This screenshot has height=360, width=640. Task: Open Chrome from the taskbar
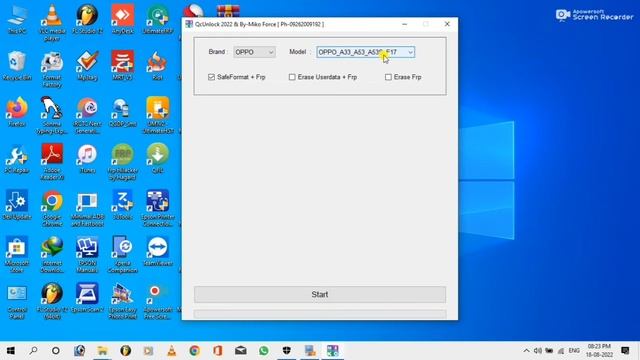(x=195, y=351)
